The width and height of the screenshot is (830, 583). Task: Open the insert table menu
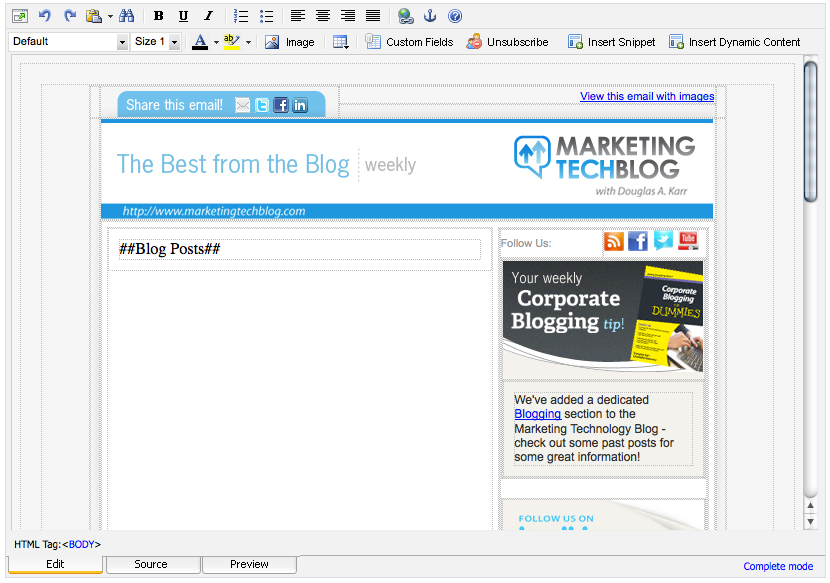pyautogui.click(x=341, y=42)
